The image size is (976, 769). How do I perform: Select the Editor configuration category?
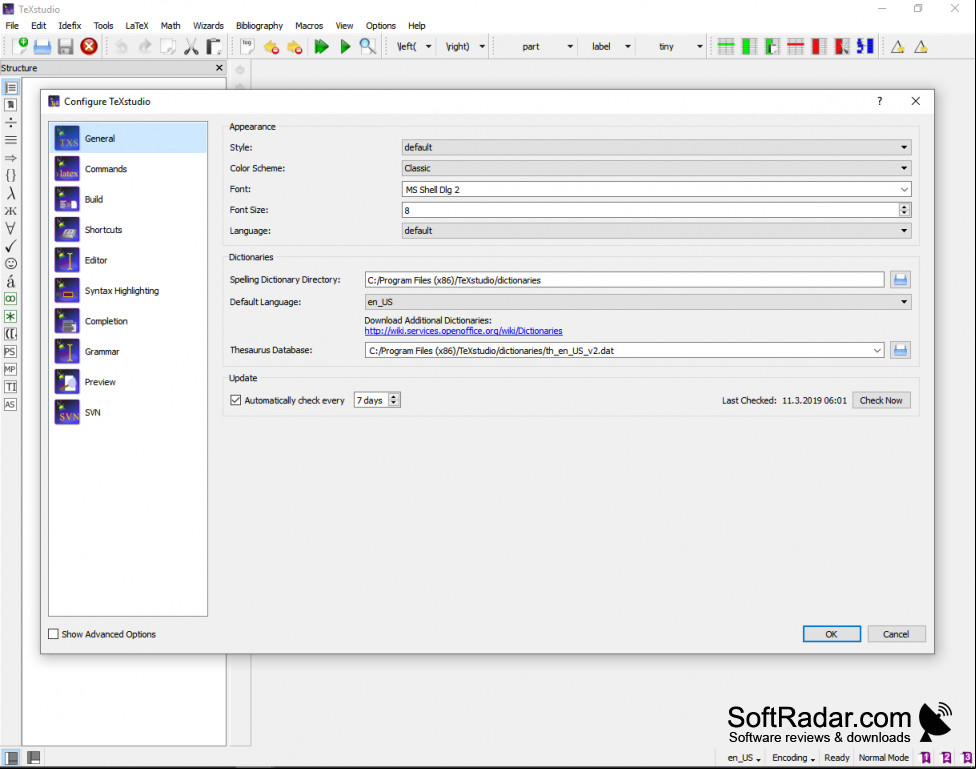click(x=128, y=260)
